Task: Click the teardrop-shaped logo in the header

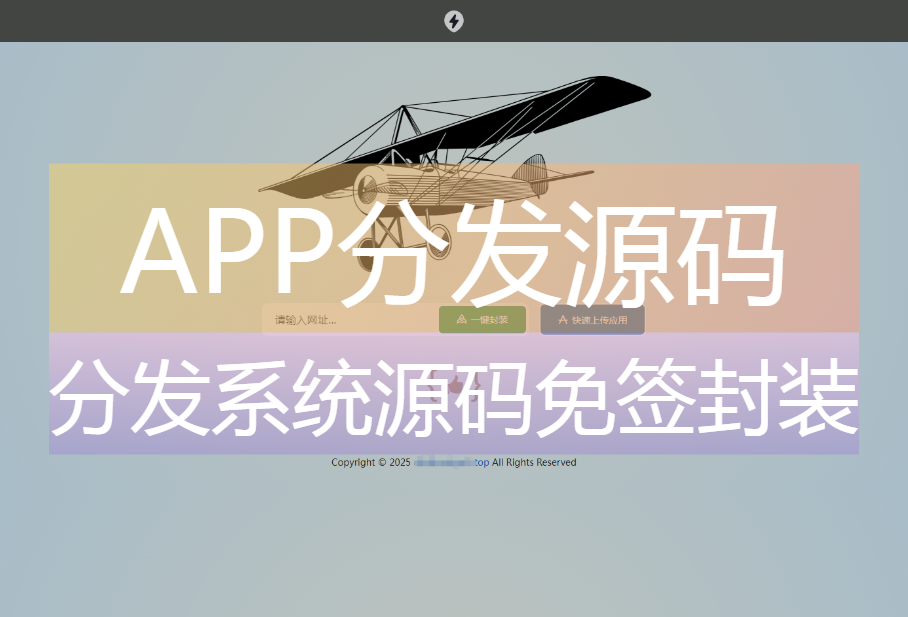Action: 454,21
